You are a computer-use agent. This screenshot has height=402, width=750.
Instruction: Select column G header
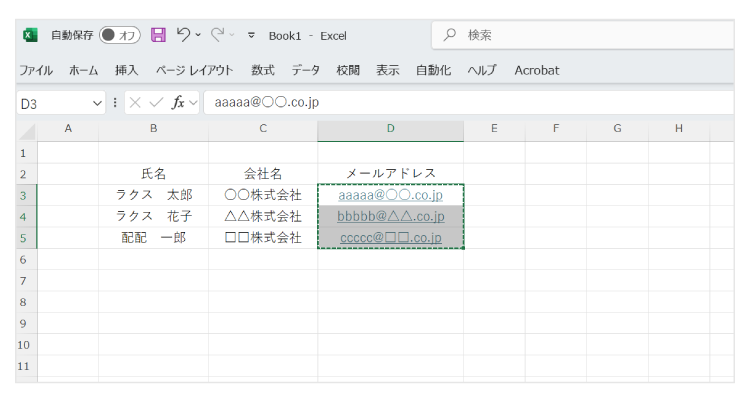pos(618,129)
